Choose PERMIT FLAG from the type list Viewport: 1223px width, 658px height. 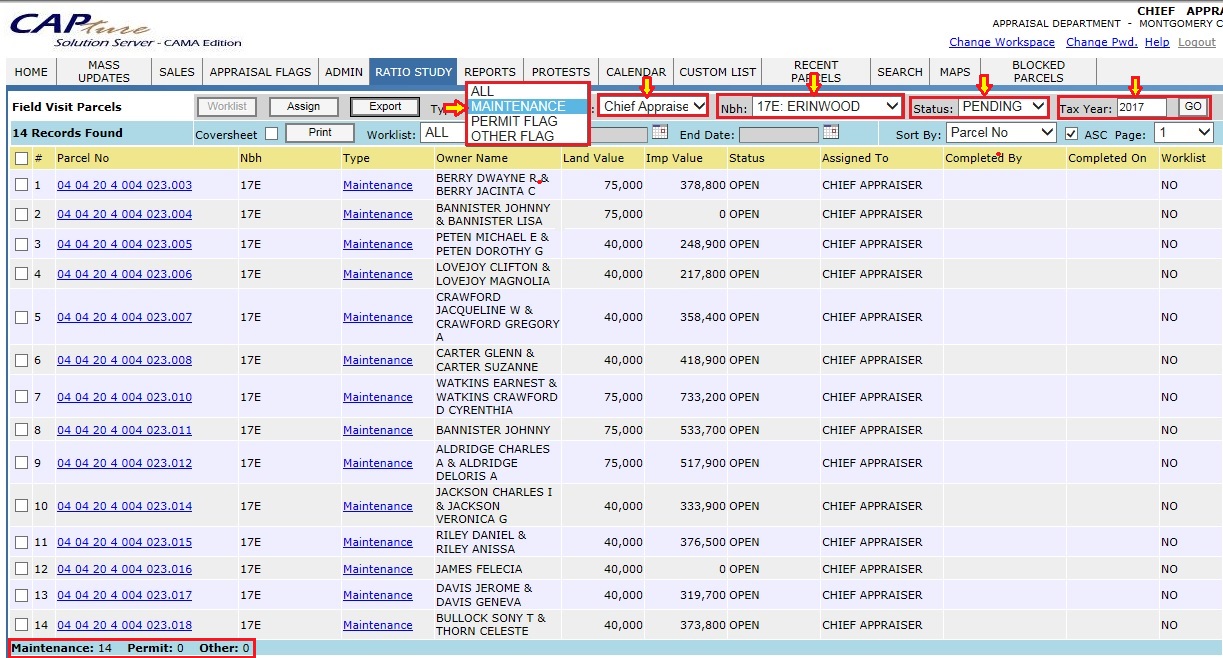513,121
